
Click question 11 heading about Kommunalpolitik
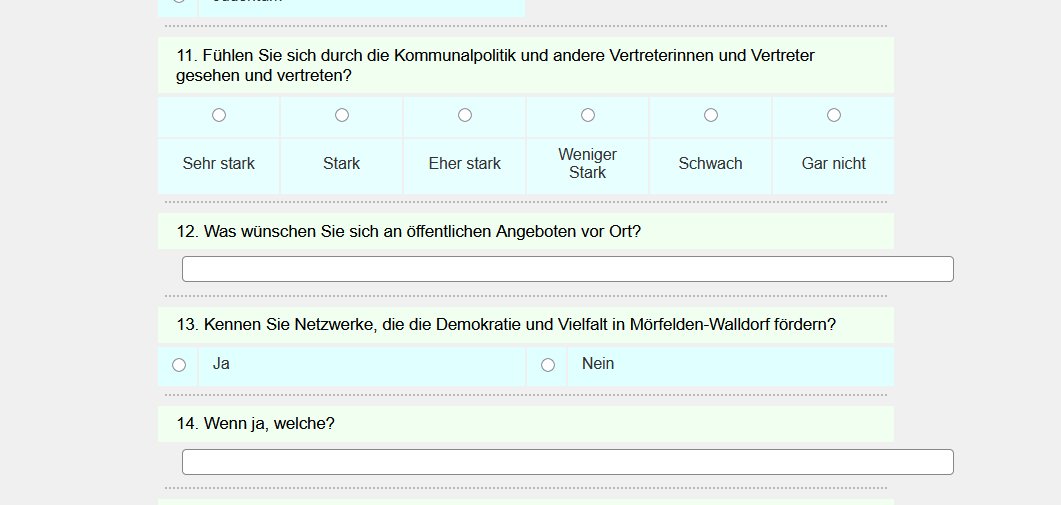495,66
